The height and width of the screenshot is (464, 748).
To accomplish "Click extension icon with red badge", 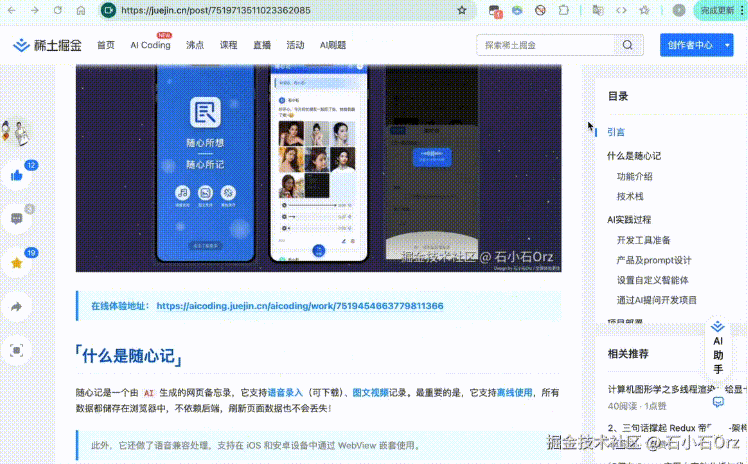I will (495, 11).
